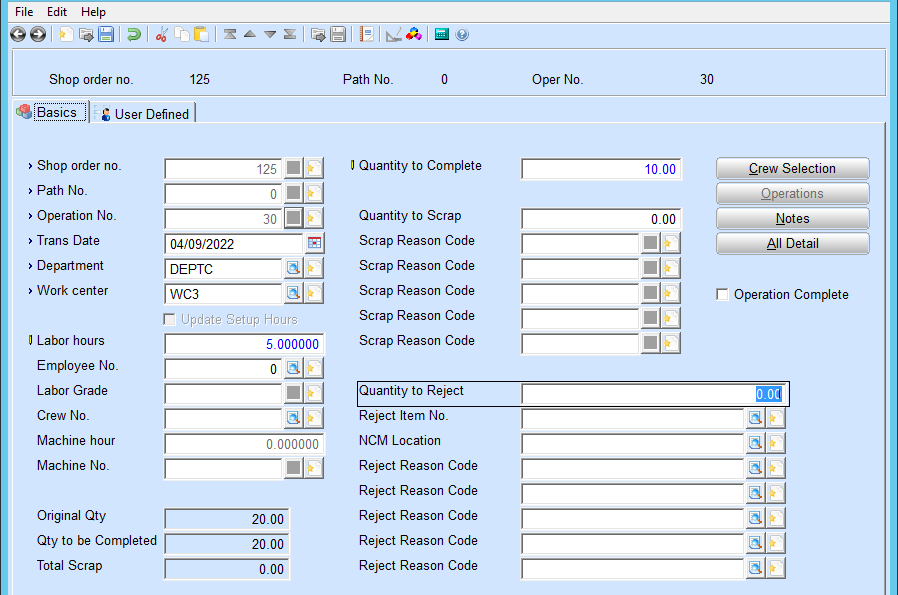898x595 pixels.
Task: Go to next record down-arrow icon
Action: [x=270, y=35]
